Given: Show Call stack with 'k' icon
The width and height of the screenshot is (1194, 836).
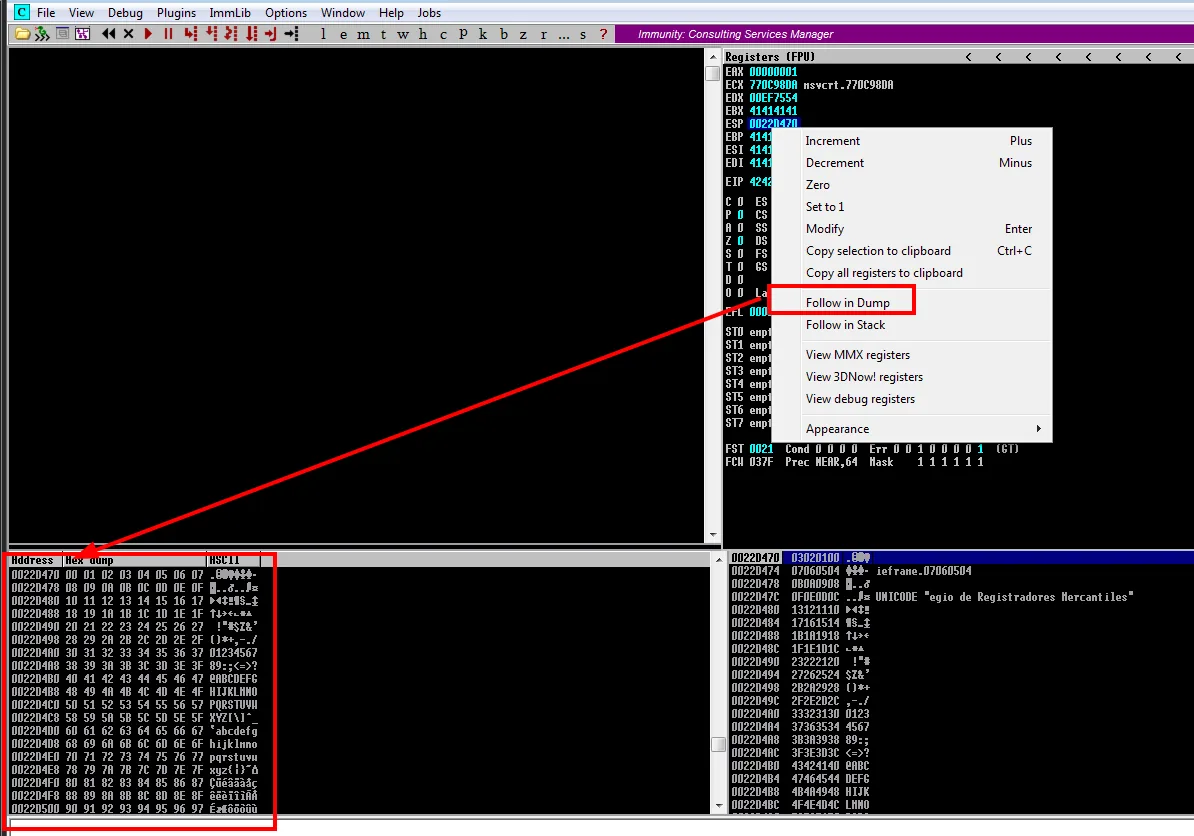Looking at the screenshot, I should [x=483, y=34].
